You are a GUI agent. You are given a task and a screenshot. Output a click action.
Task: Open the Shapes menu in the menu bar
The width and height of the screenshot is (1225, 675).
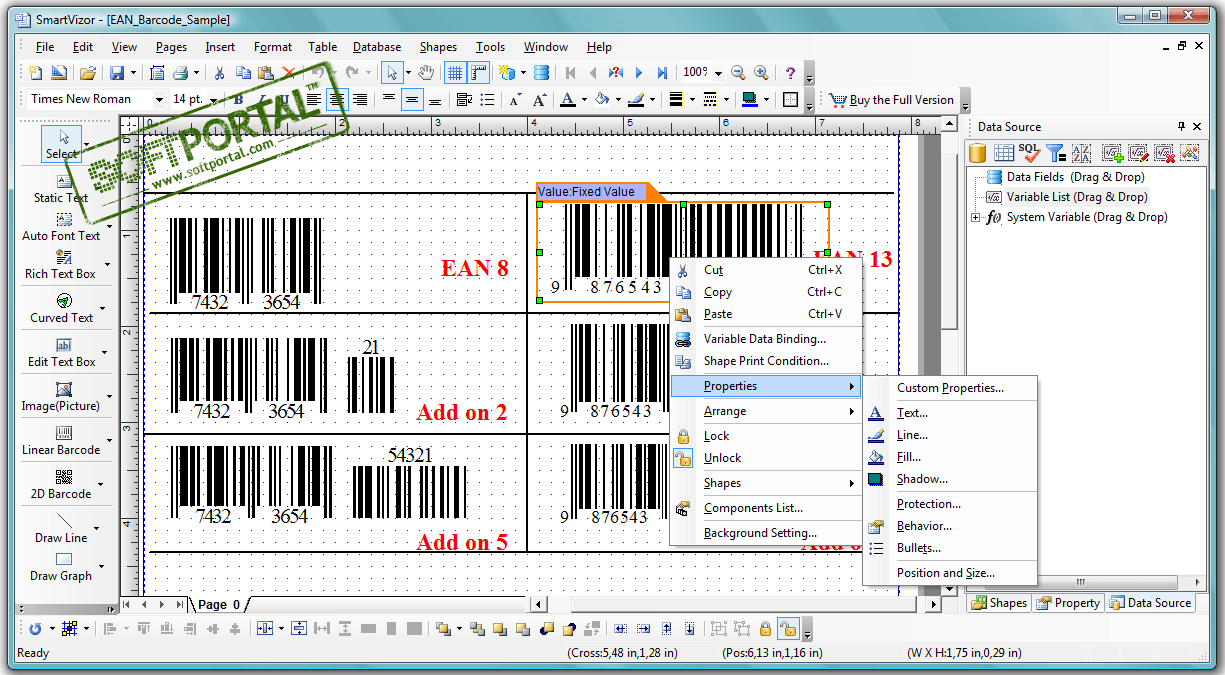click(438, 47)
